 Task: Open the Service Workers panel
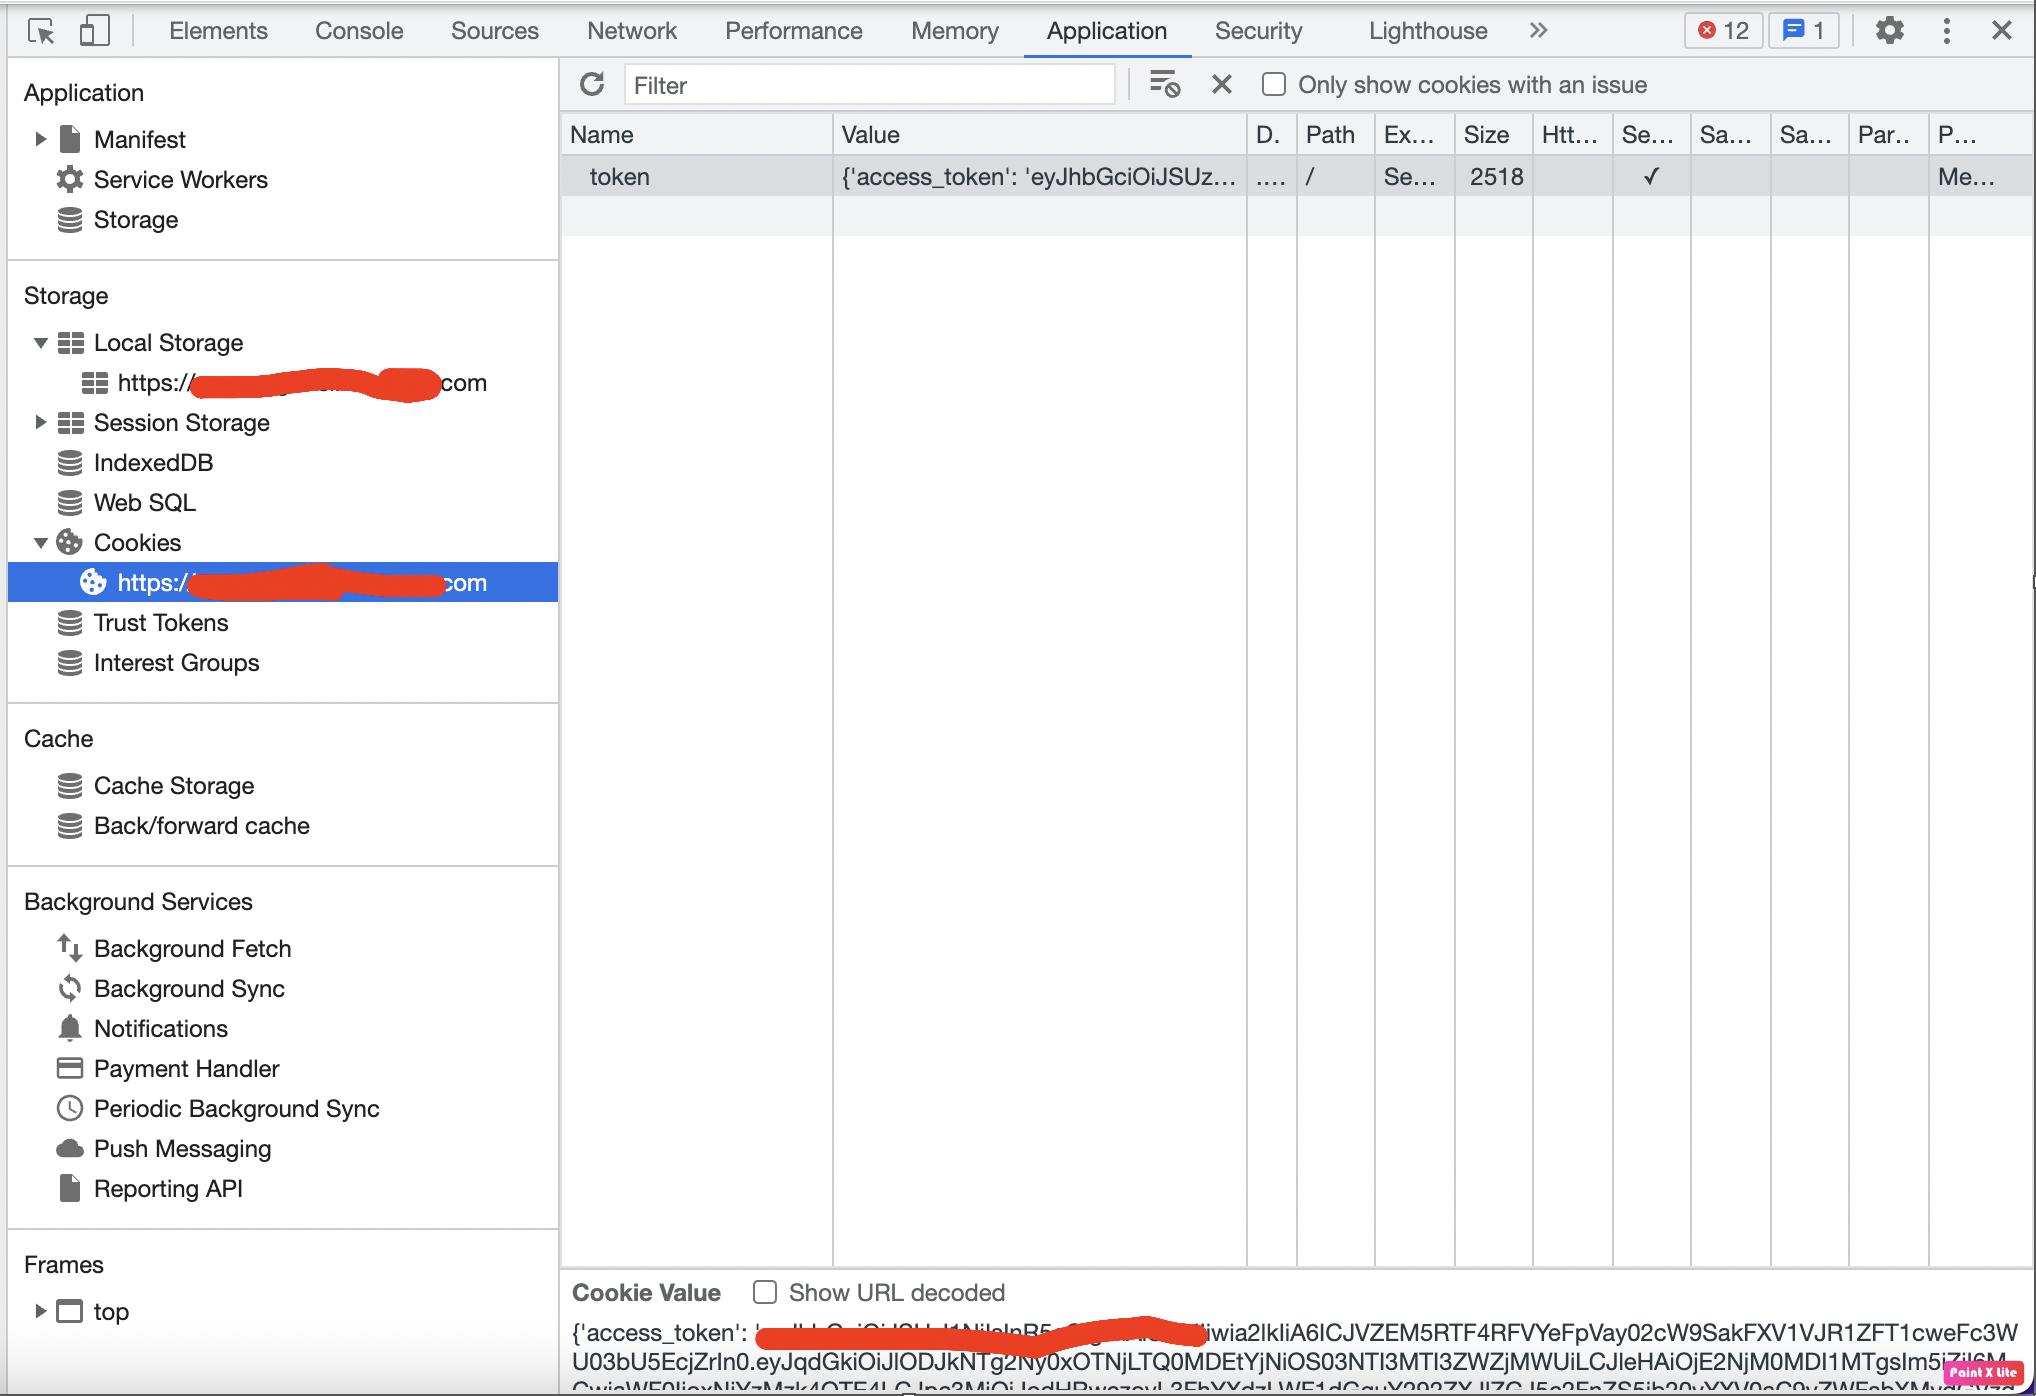pos(179,180)
